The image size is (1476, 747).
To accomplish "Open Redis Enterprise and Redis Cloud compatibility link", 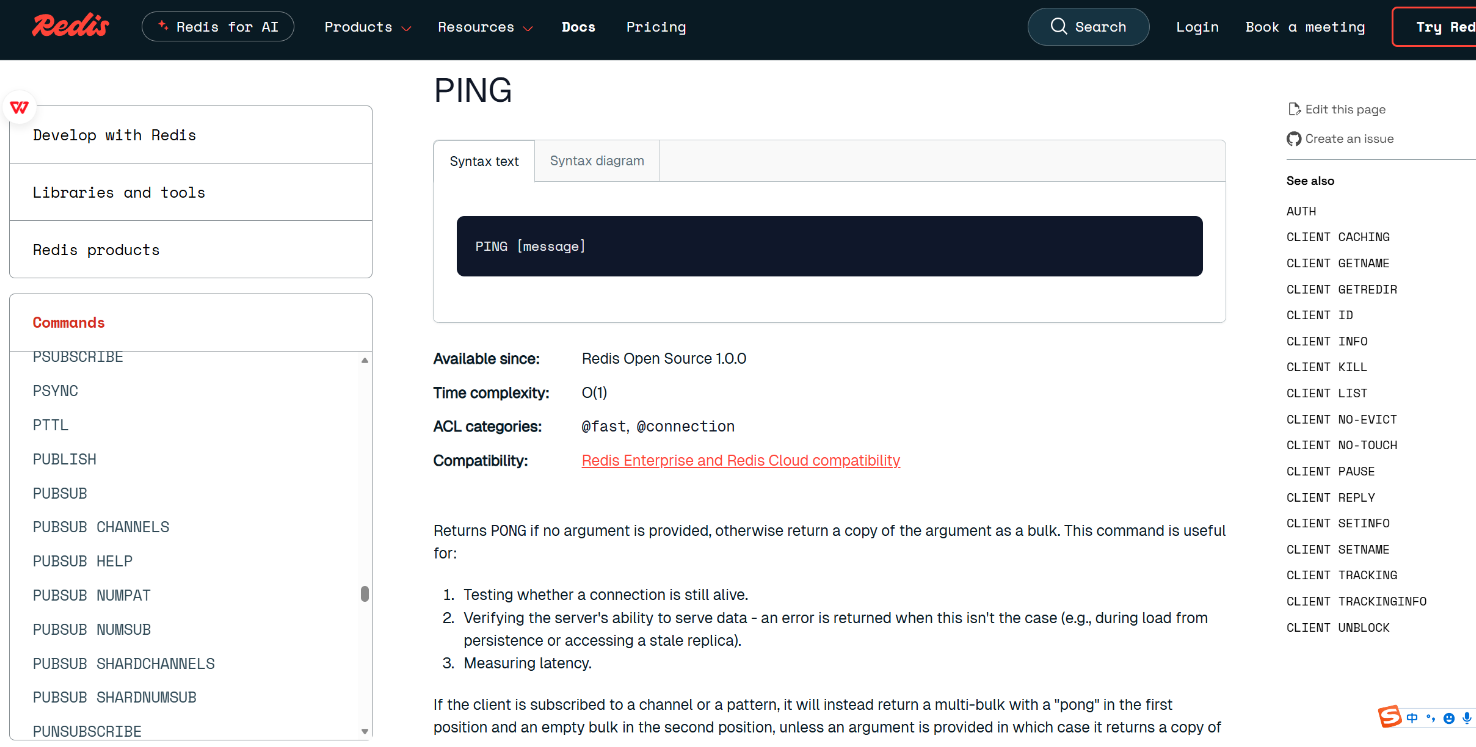I will point(741,461).
